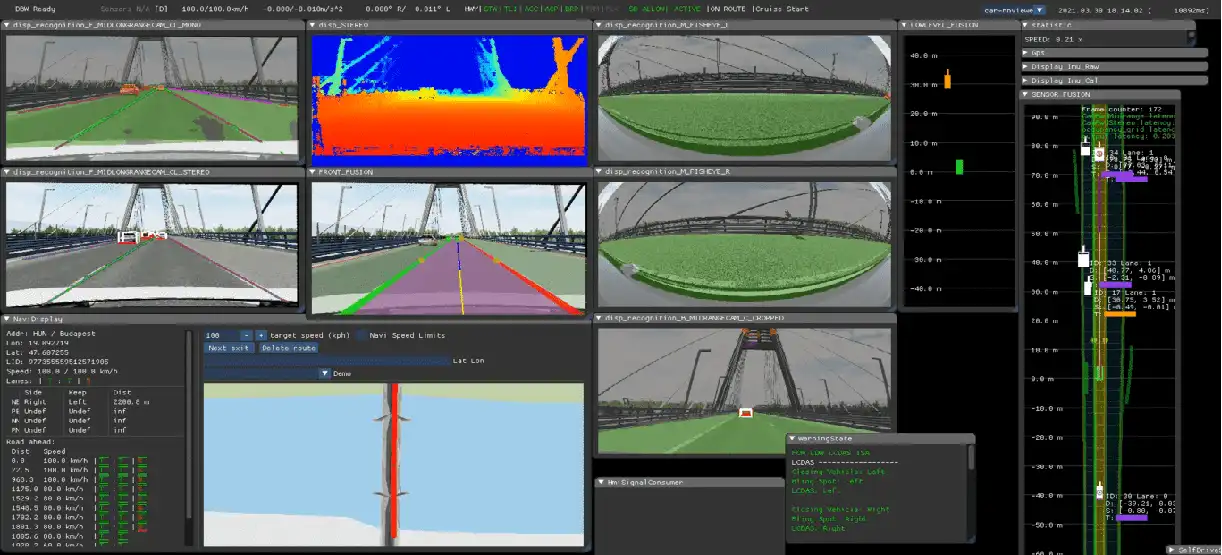Click the left fisheye camera view
The width and height of the screenshot is (1222, 555).
click(x=744, y=96)
